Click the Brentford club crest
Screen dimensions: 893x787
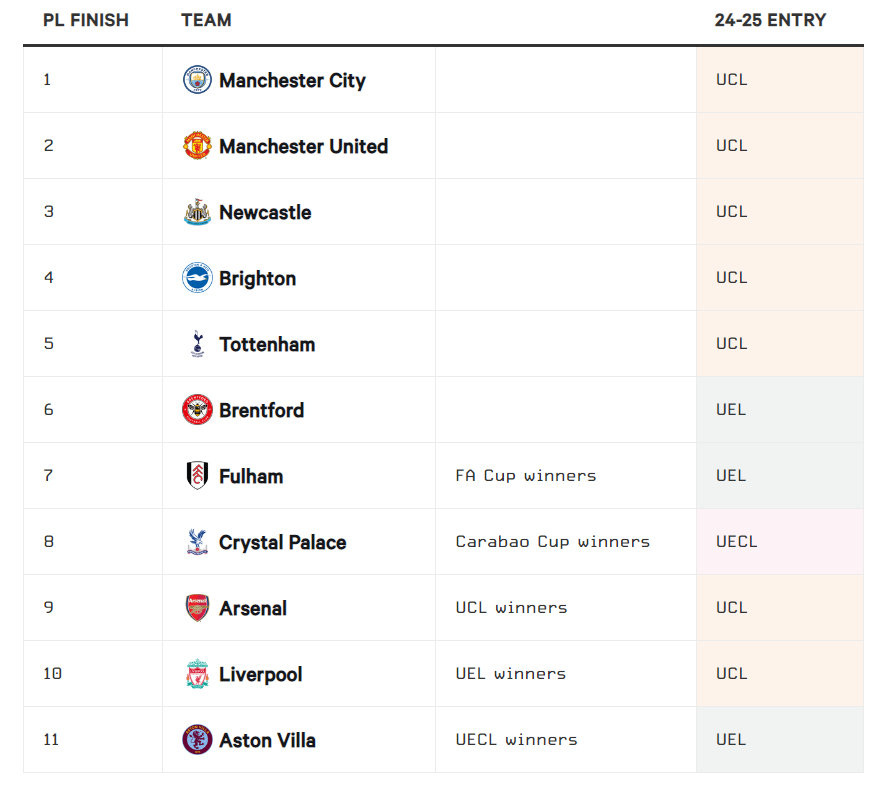pos(197,410)
